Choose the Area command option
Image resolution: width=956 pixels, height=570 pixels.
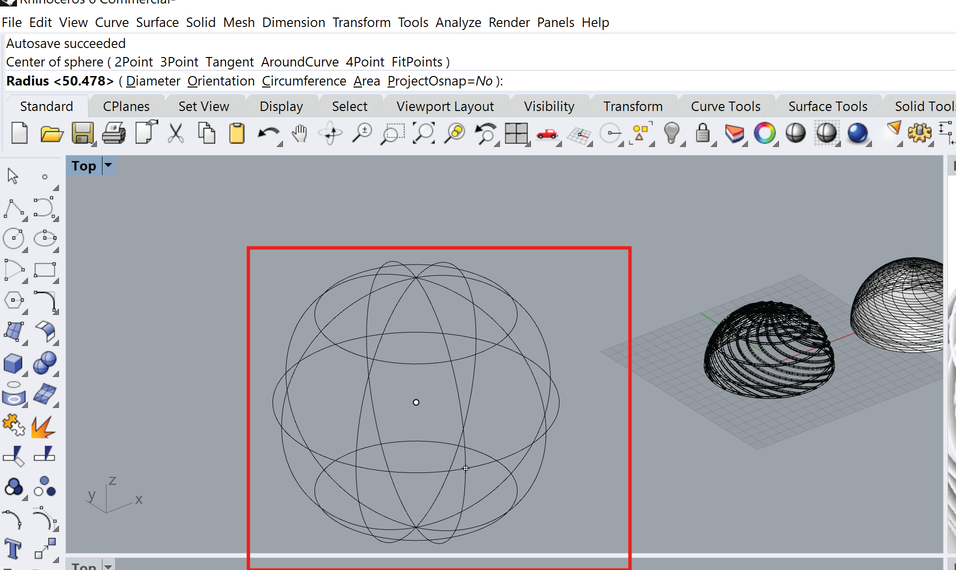(366, 81)
